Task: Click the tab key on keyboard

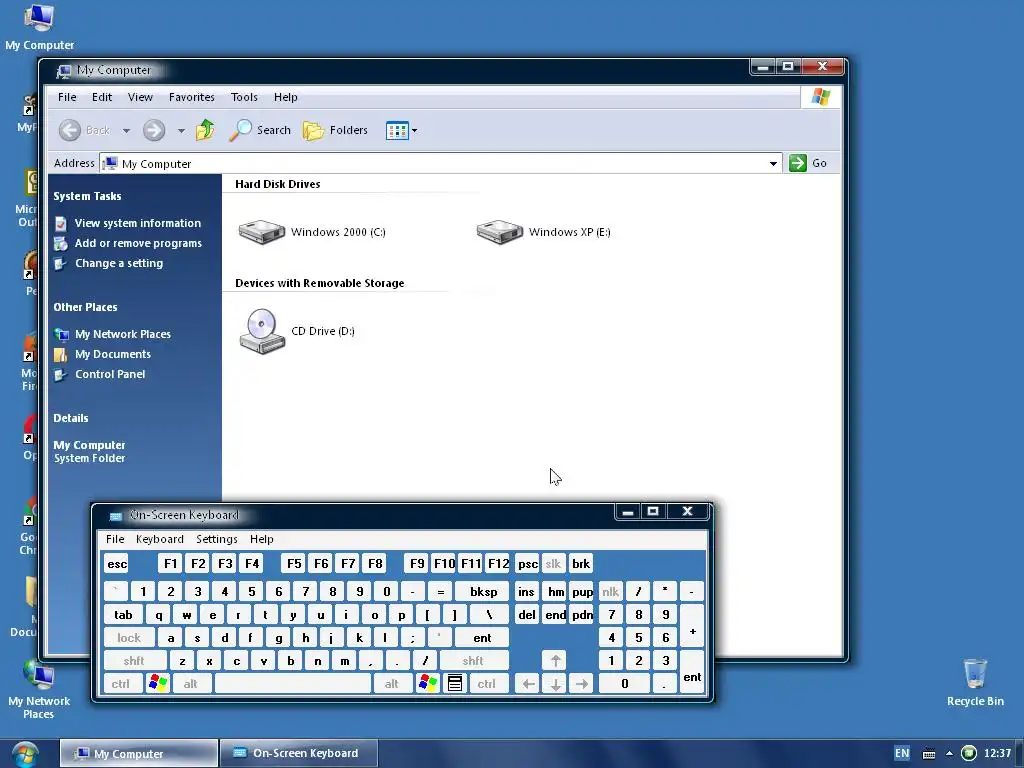Action: [123, 615]
